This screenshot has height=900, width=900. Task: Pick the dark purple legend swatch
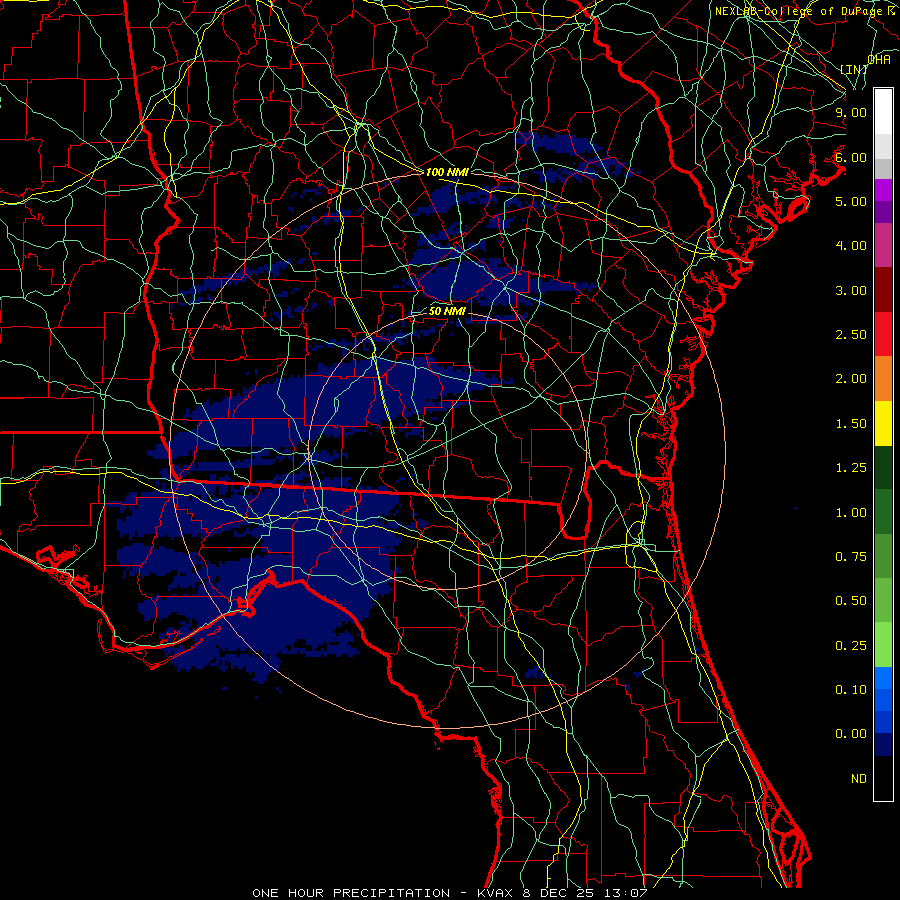click(883, 212)
